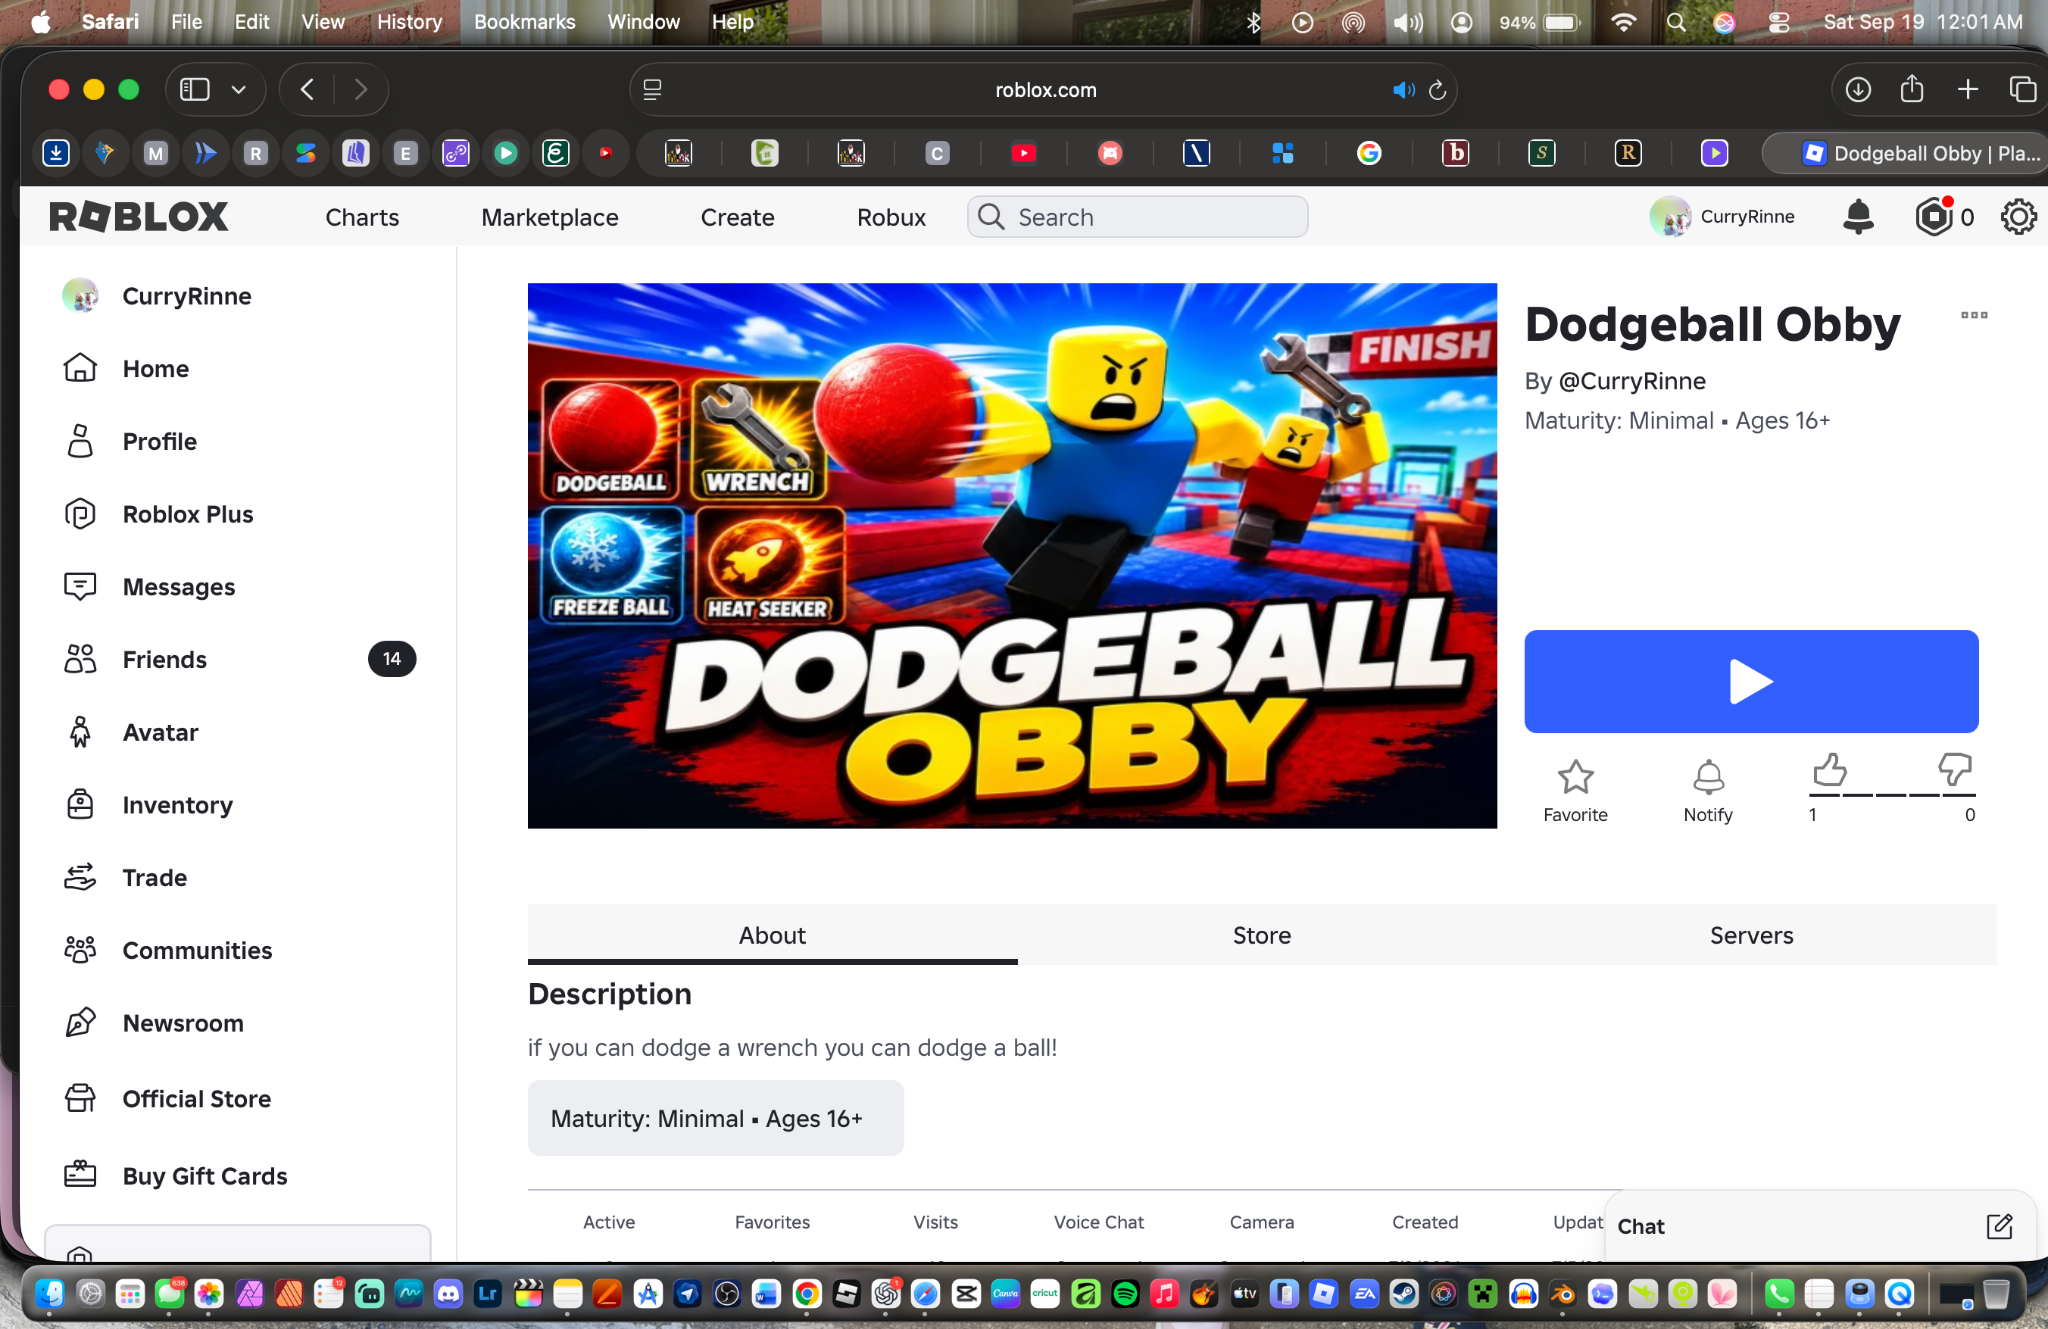Open the Roblox settings gear
Image resolution: width=2048 pixels, height=1329 pixels.
pyautogui.click(x=2018, y=217)
